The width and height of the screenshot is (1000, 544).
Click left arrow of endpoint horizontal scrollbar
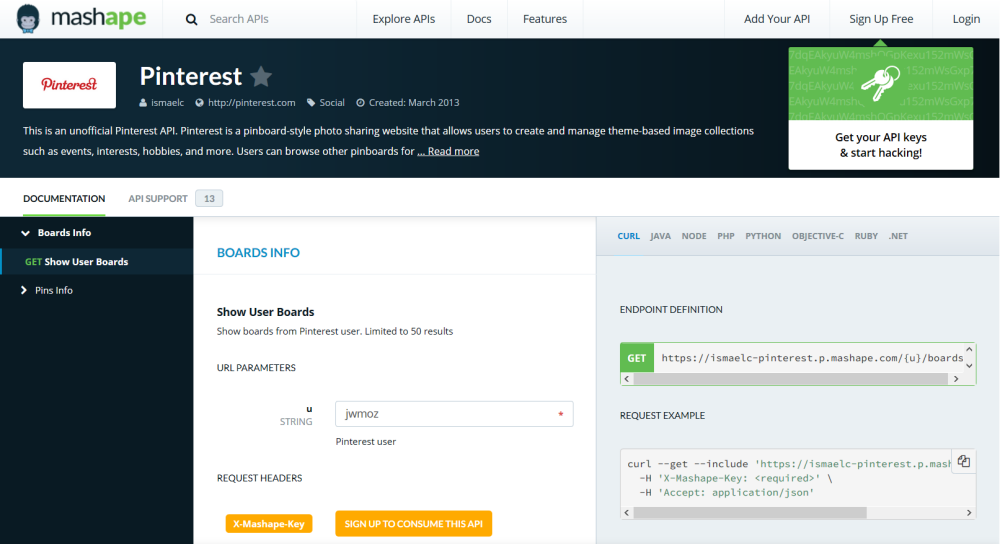(627, 379)
